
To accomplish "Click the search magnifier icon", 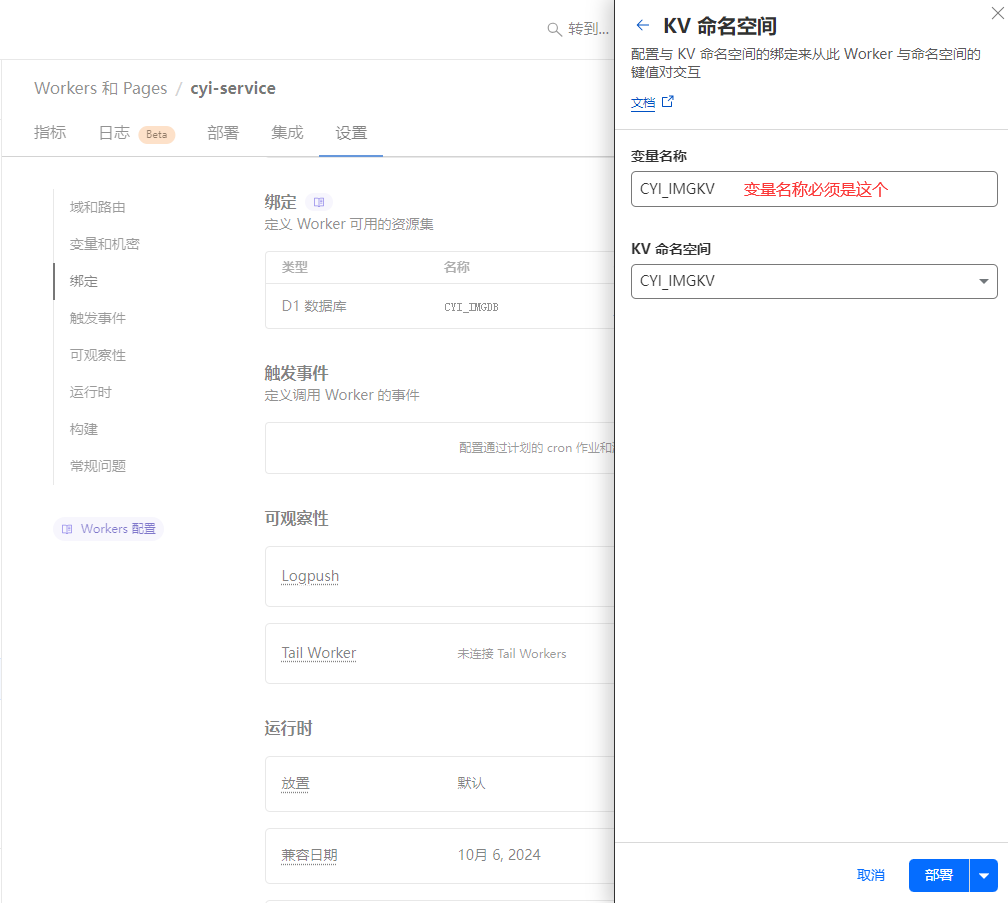I will 554,30.
